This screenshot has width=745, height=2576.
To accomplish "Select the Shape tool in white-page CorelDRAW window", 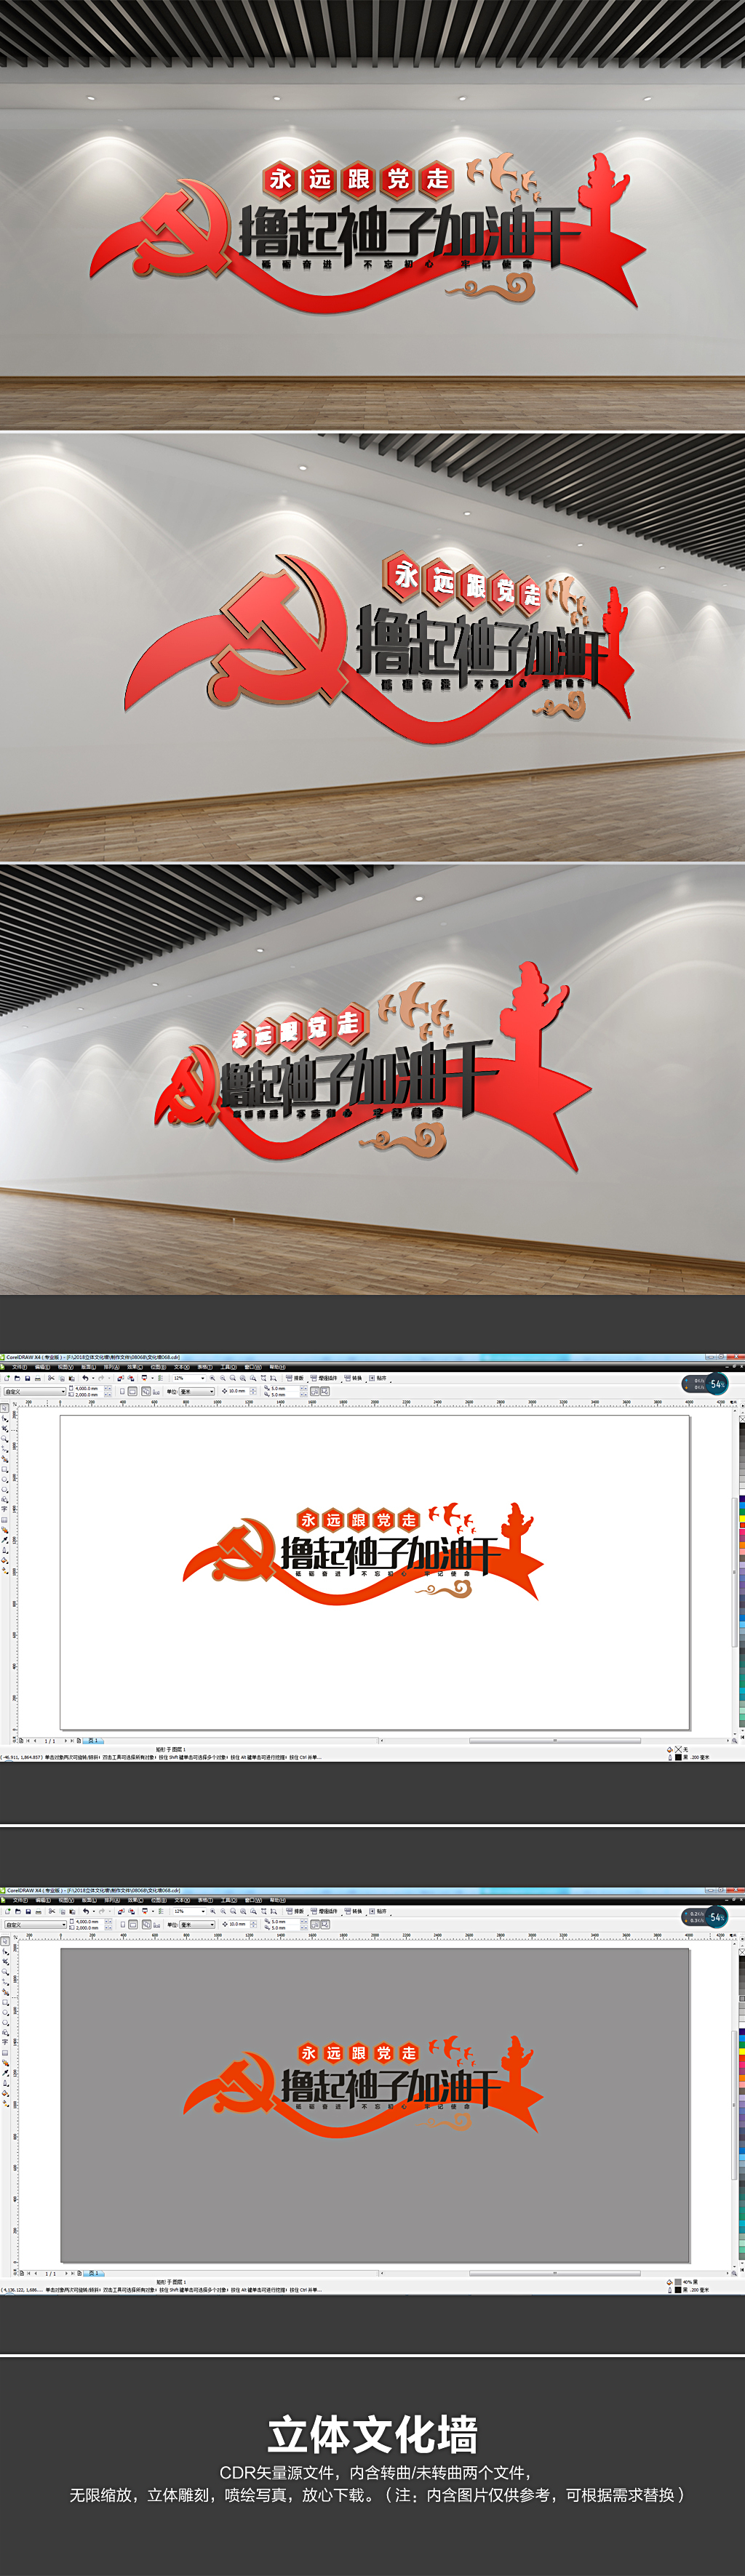I will point(5,1419).
